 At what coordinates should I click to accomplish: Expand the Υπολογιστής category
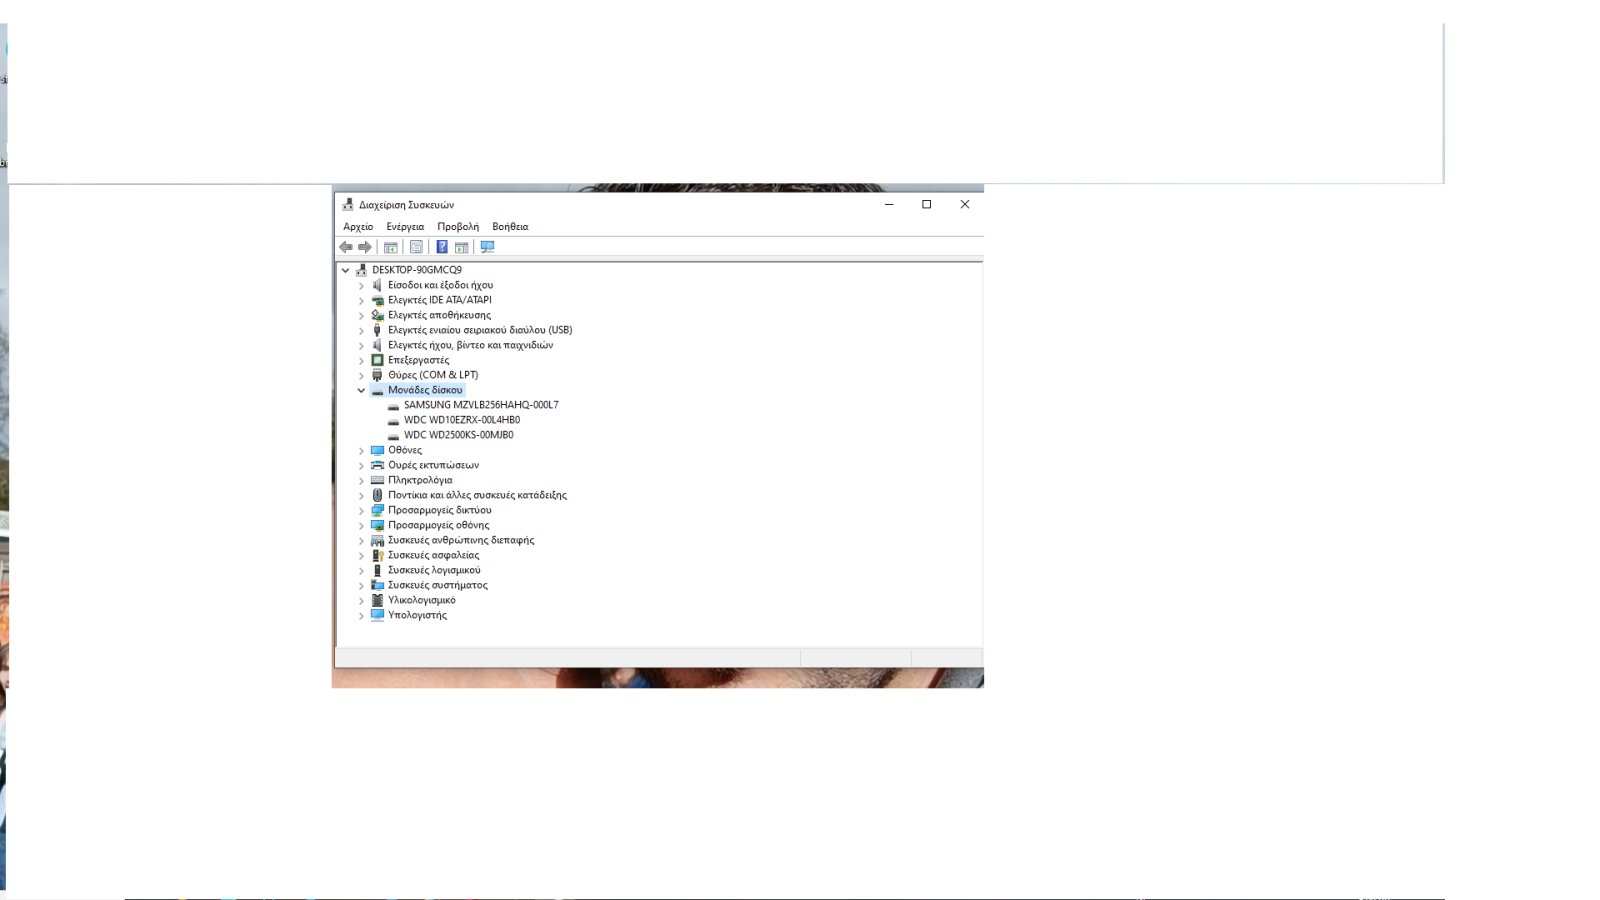362,615
